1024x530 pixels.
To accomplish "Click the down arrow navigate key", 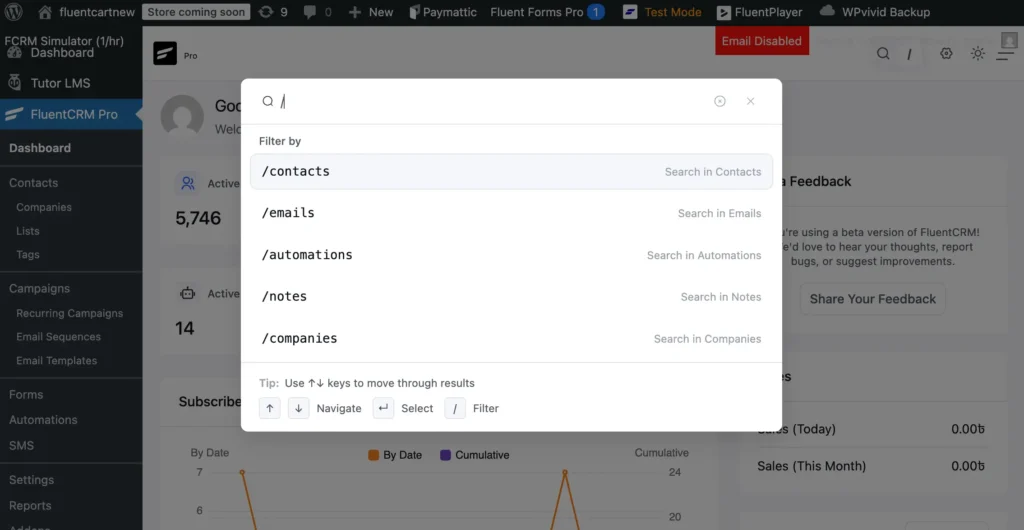I will pos(298,408).
